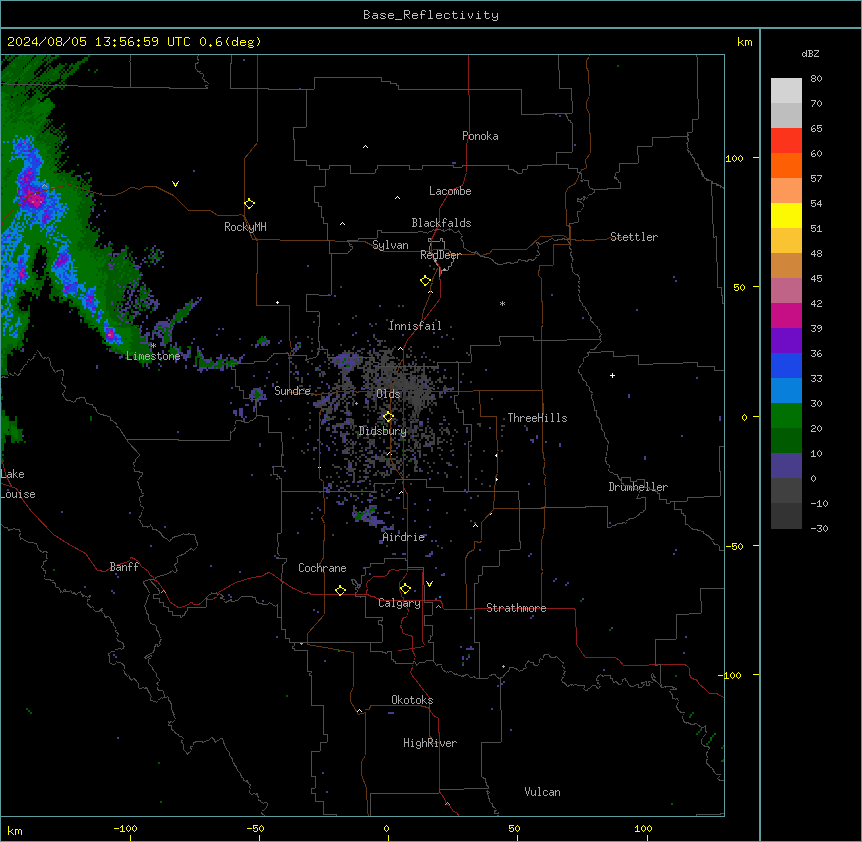The height and width of the screenshot is (842, 862).
Task: Click the -30 value on the dBZ scale
Action: 819,528
